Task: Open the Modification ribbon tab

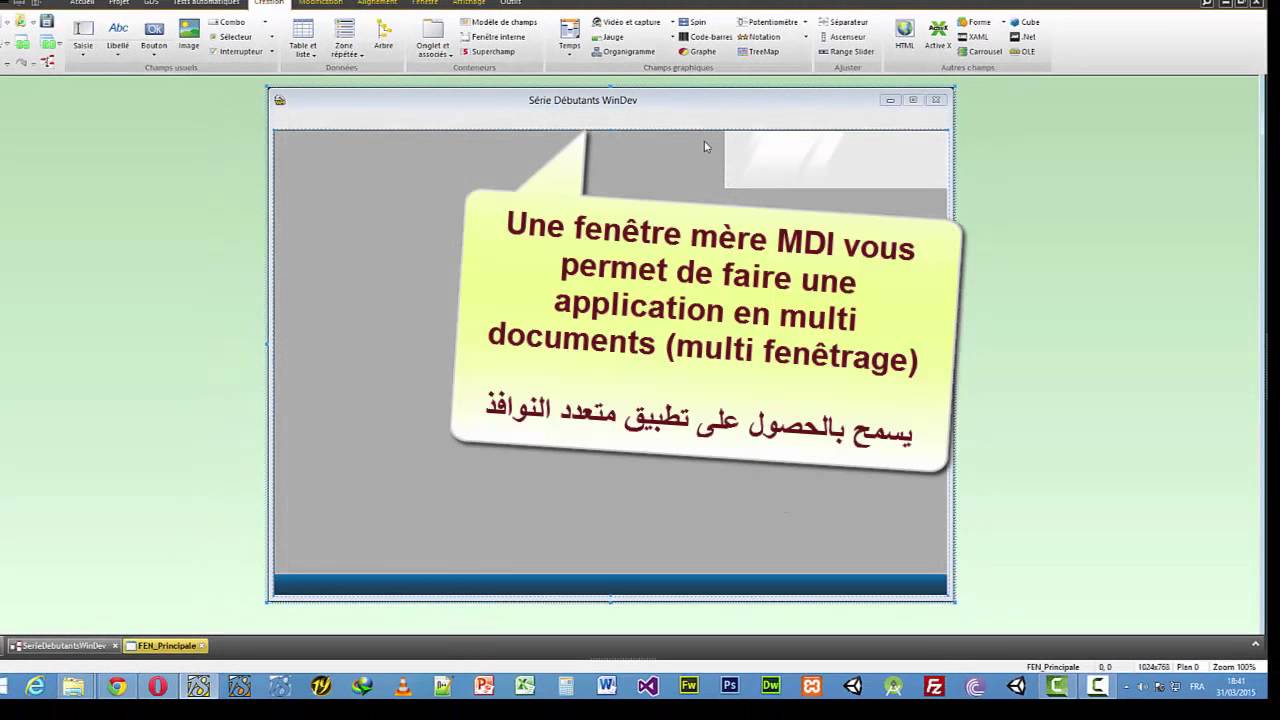Action: point(320,3)
